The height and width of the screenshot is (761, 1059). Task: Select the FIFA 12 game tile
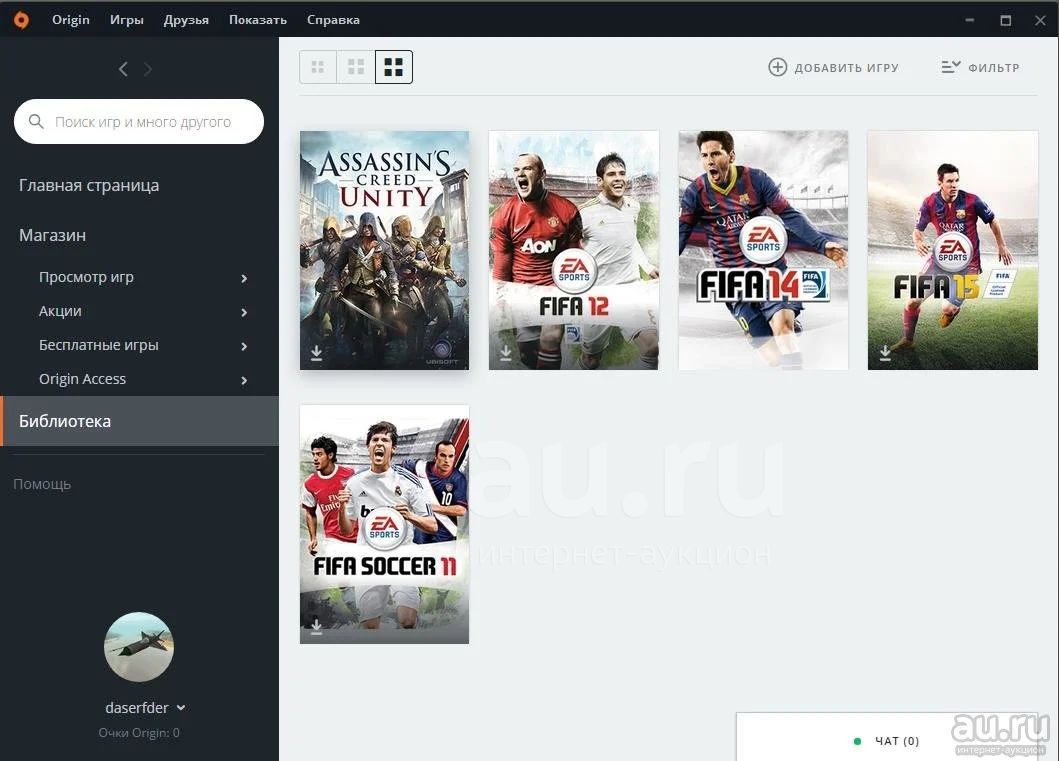tap(573, 251)
